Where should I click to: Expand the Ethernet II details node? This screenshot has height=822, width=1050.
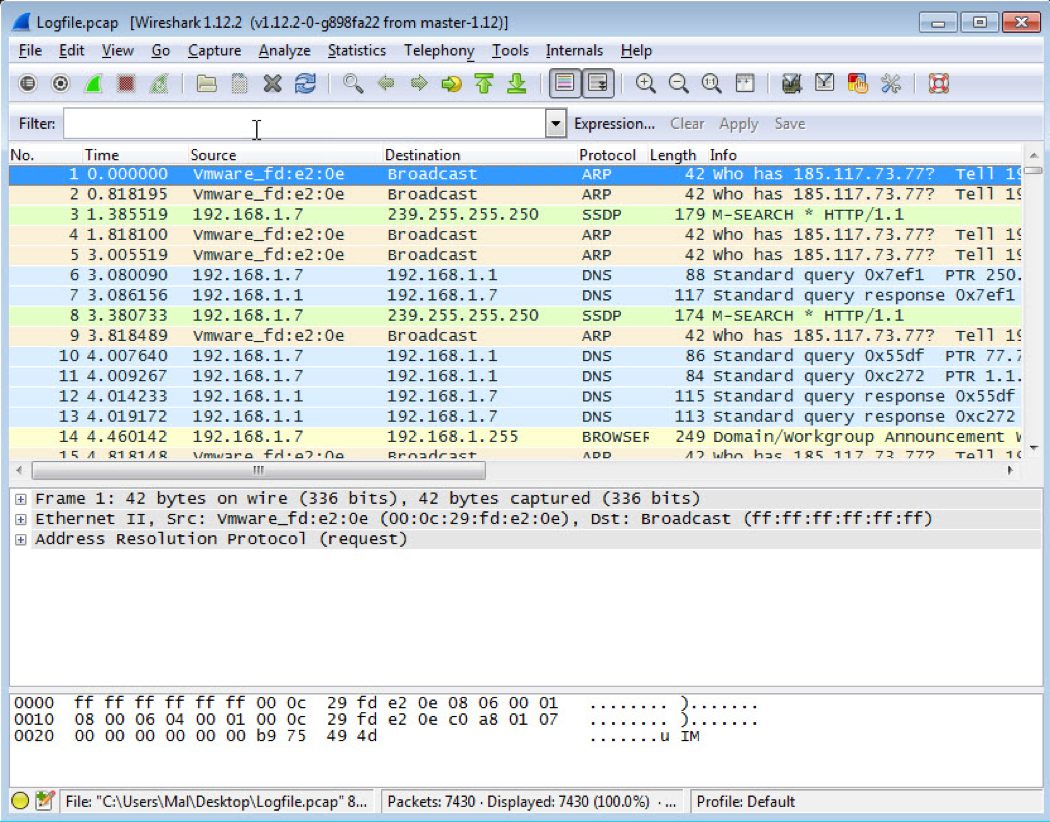point(20,519)
